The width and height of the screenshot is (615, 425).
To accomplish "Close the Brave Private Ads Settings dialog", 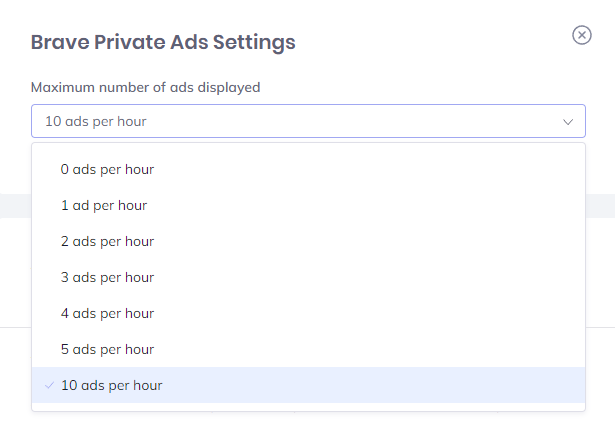I will point(582,35).
